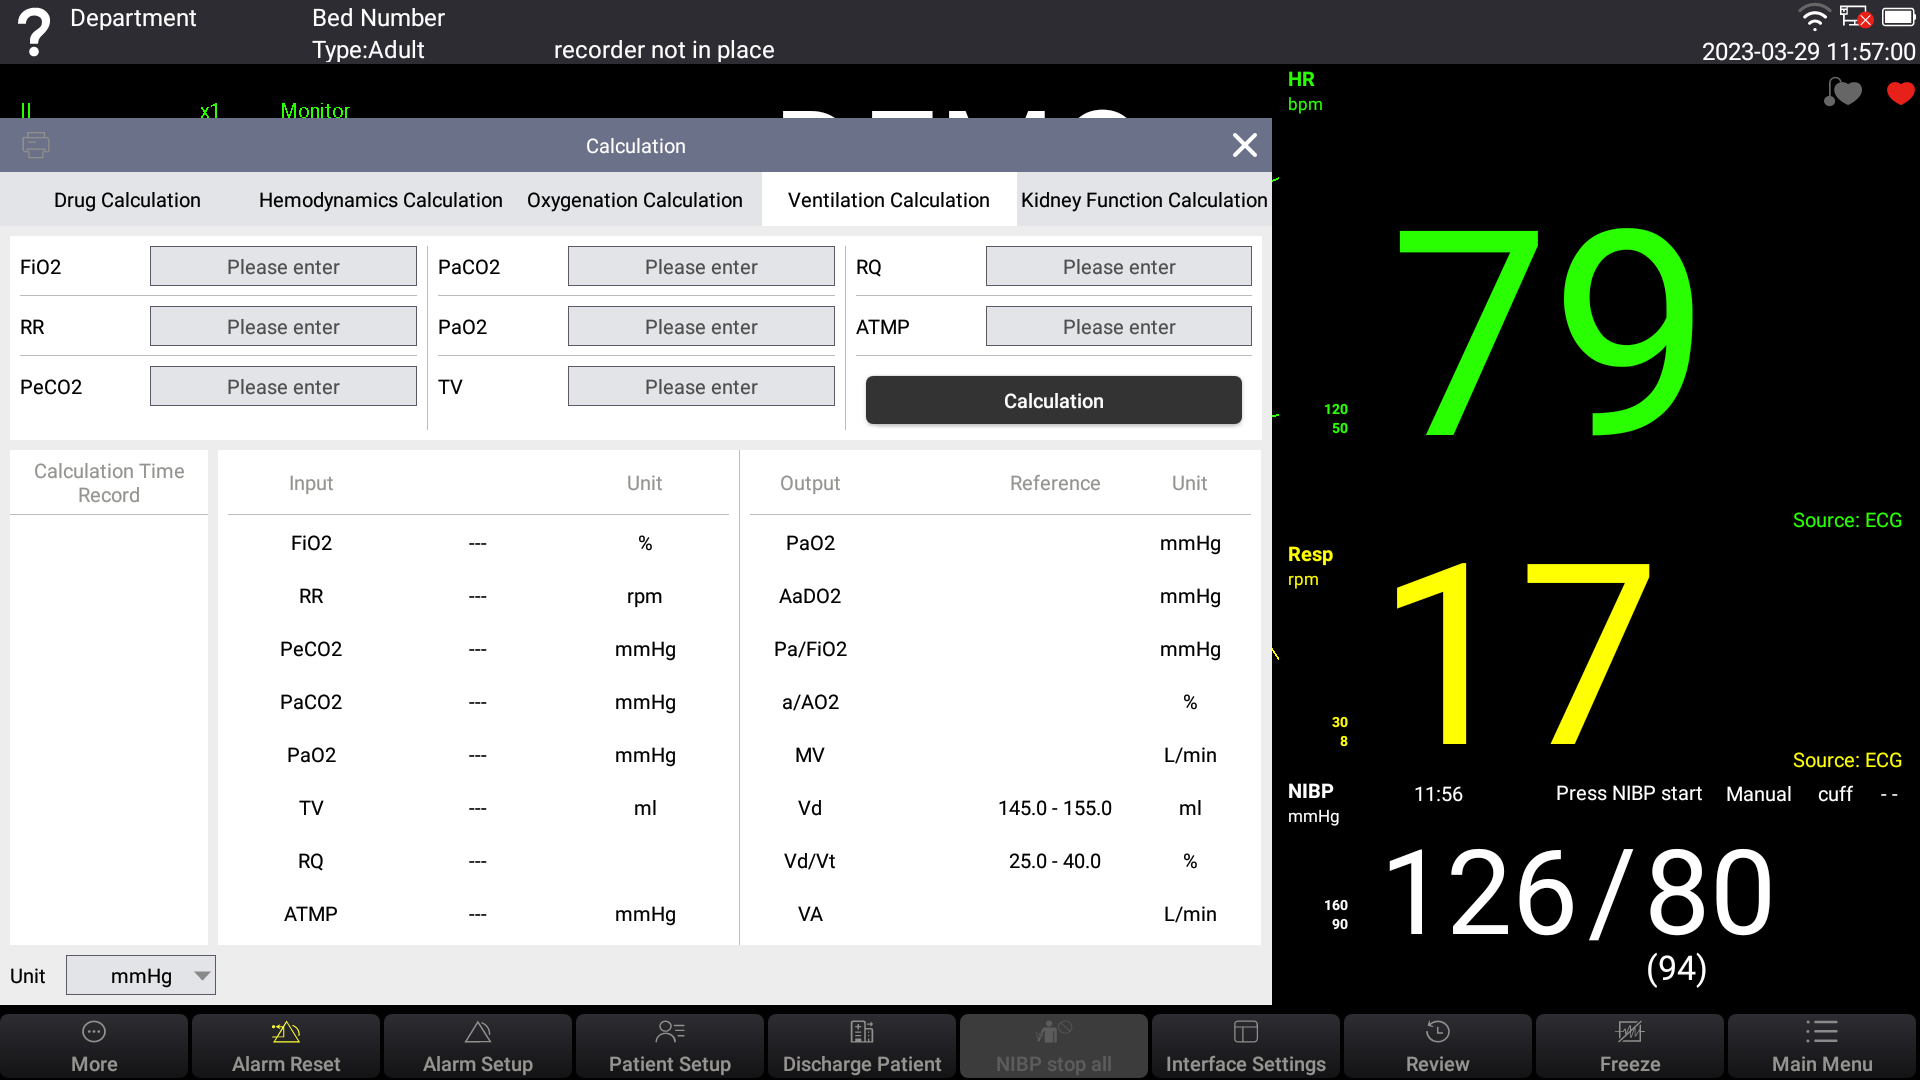Screen dimensions: 1920x1080
Task: Open Kidney Function Calculation tab
Action: (x=1144, y=200)
